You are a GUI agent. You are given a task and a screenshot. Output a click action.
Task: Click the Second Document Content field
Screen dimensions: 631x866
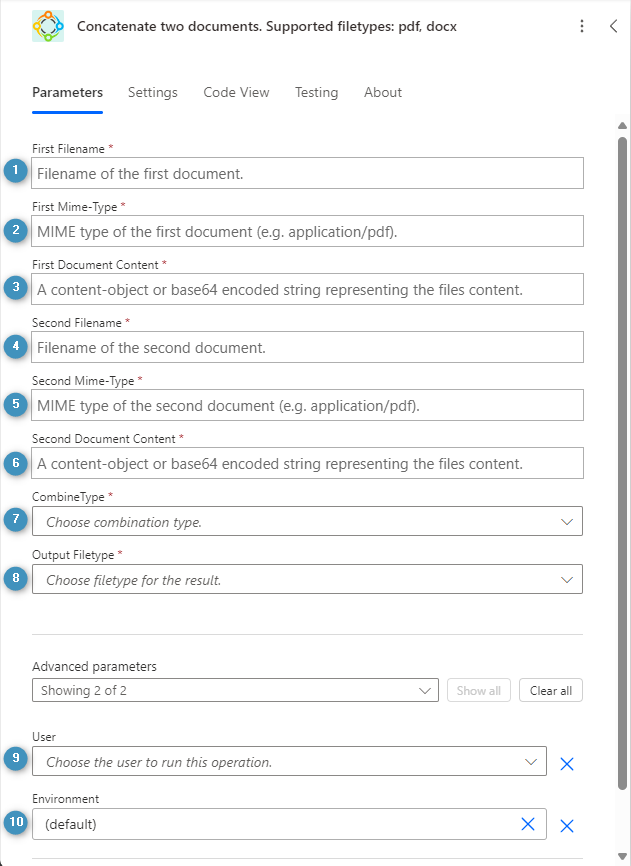pyautogui.click(x=307, y=463)
